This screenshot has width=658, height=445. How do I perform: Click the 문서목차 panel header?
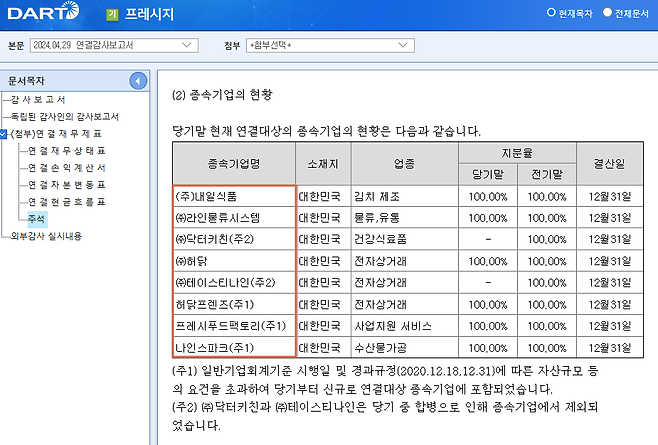coord(30,79)
